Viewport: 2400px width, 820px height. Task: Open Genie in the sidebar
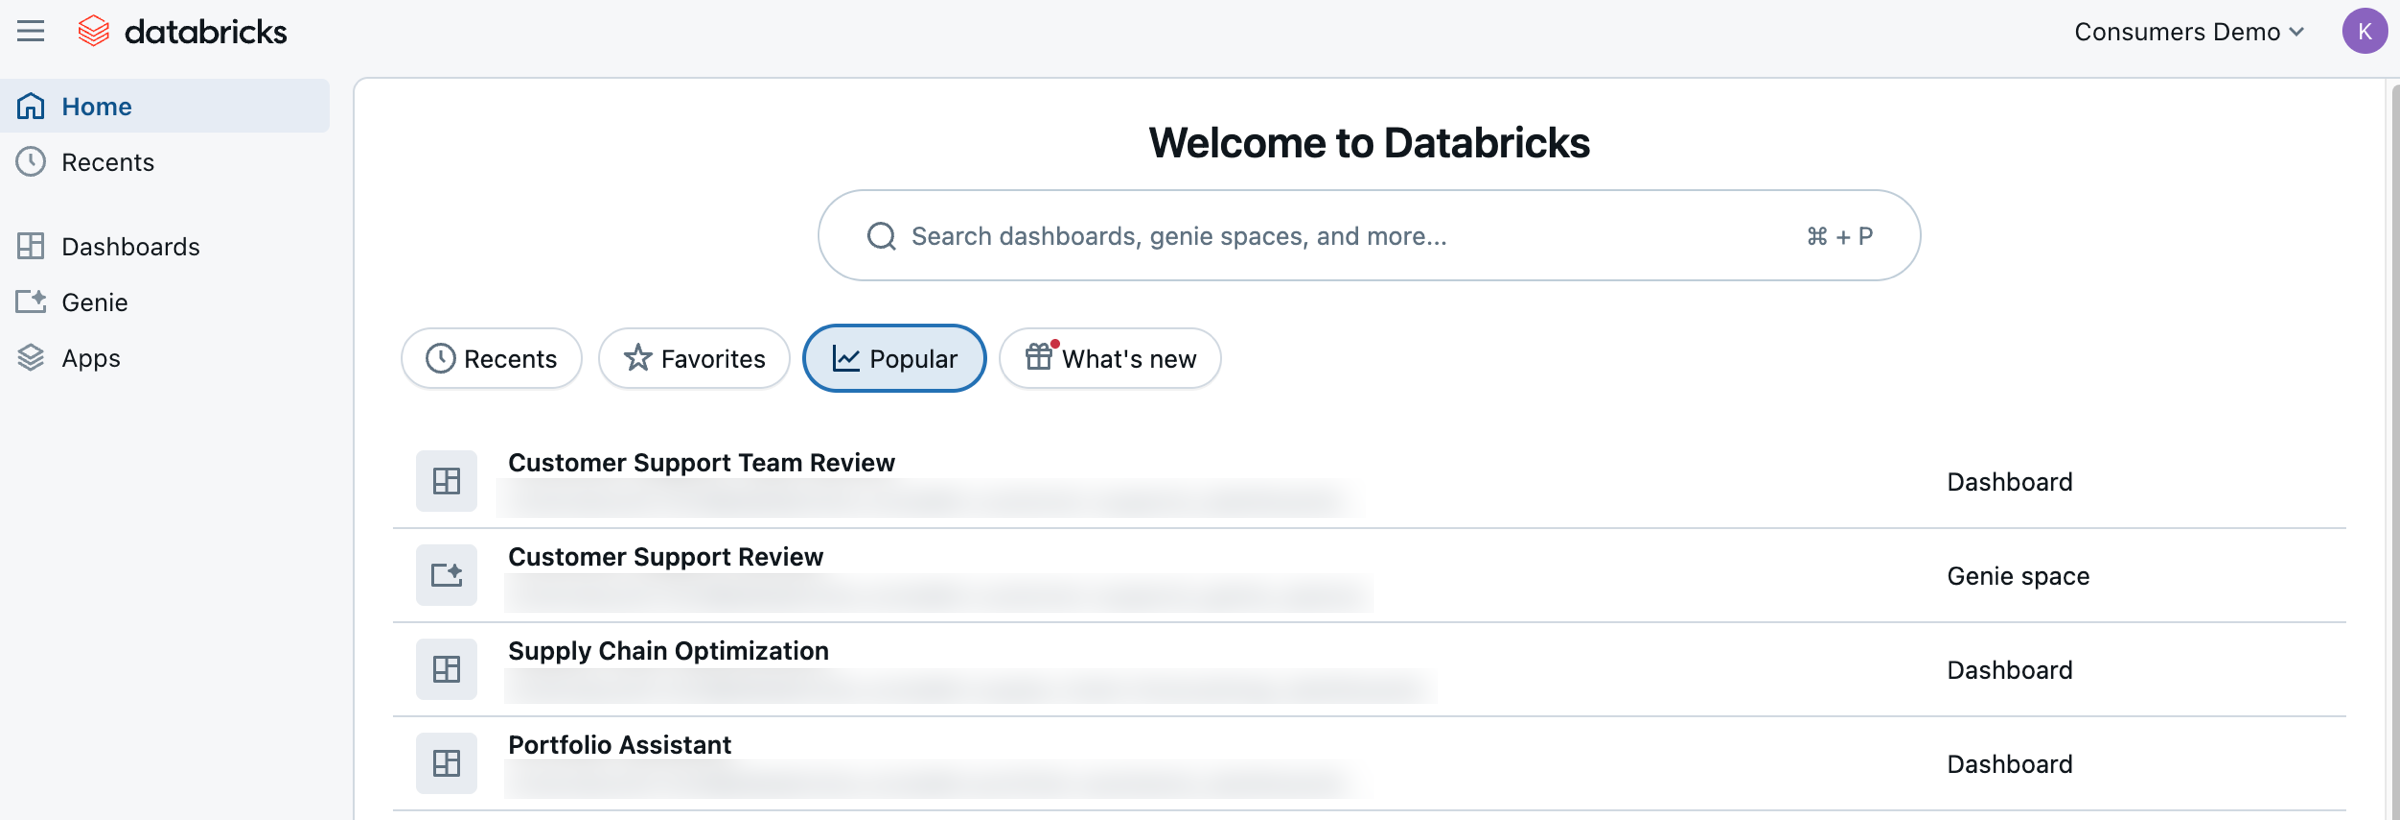(x=94, y=302)
